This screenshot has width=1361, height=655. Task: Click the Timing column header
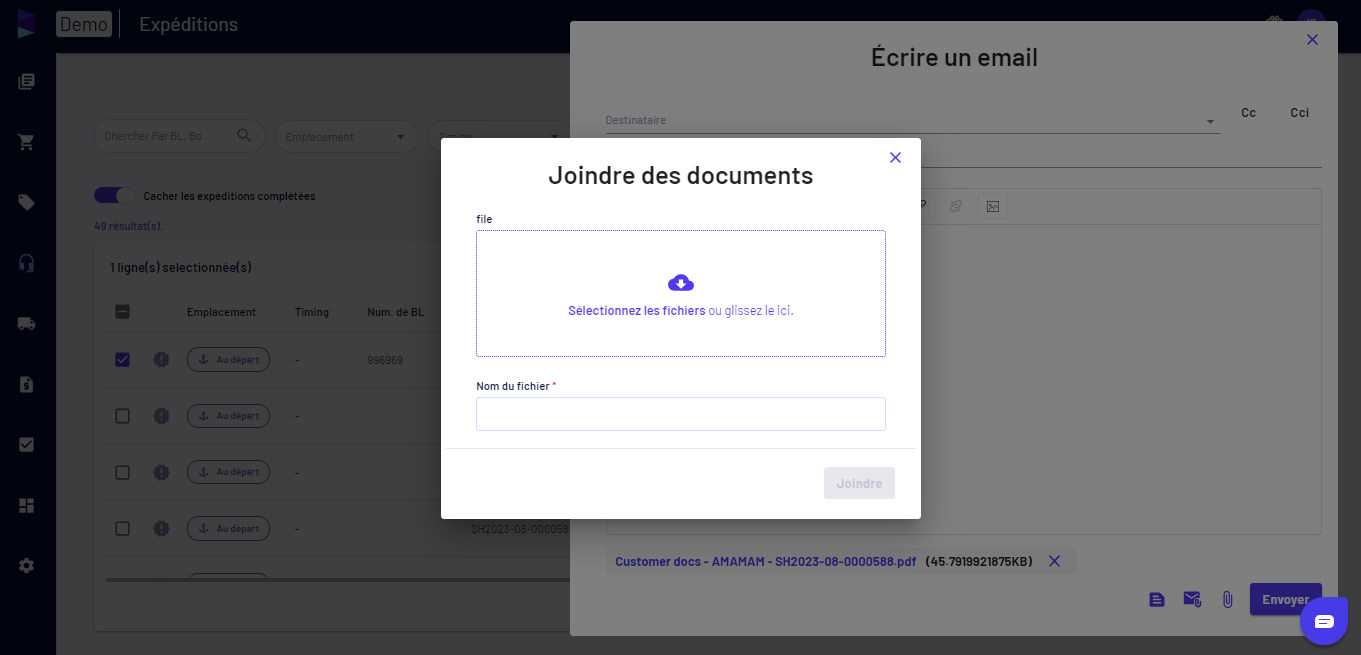[x=312, y=312]
